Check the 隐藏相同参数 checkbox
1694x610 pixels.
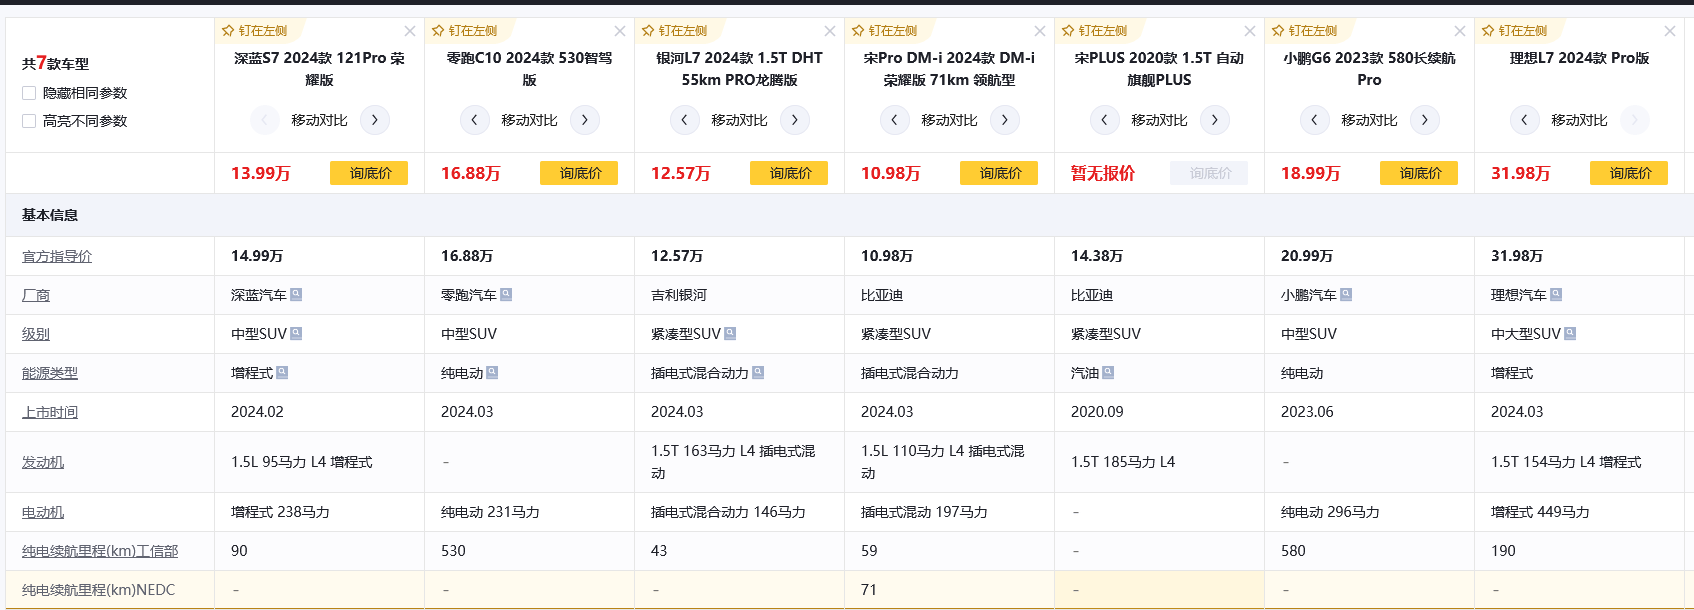coord(29,93)
